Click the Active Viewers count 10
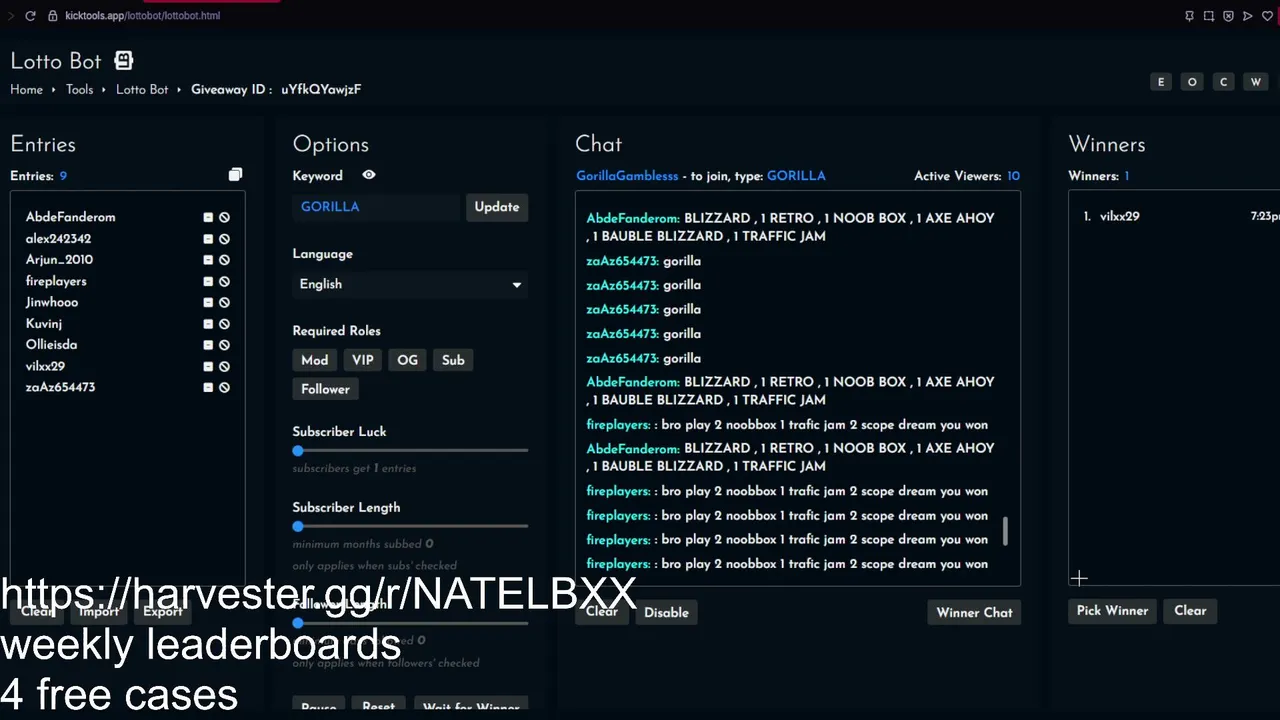This screenshot has width=1280, height=720. point(1013,176)
